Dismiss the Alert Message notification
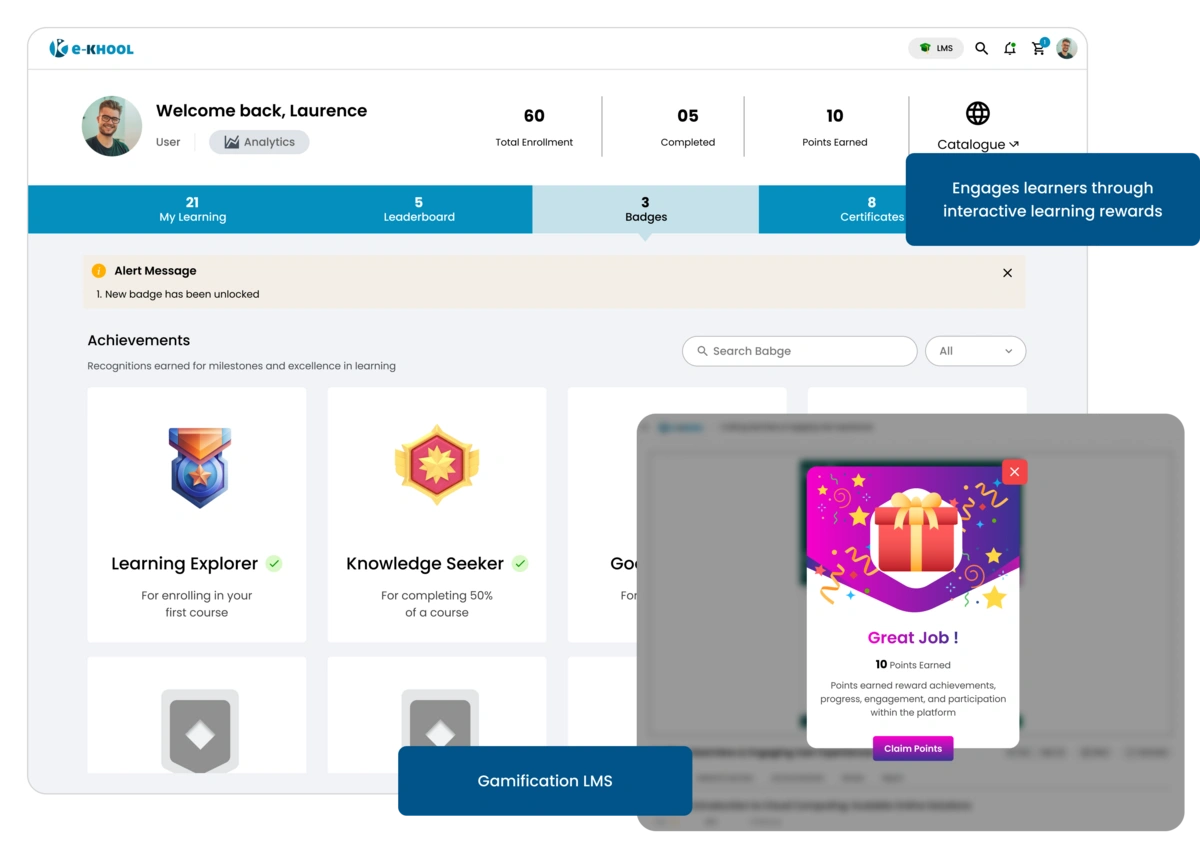 pyautogui.click(x=1007, y=272)
